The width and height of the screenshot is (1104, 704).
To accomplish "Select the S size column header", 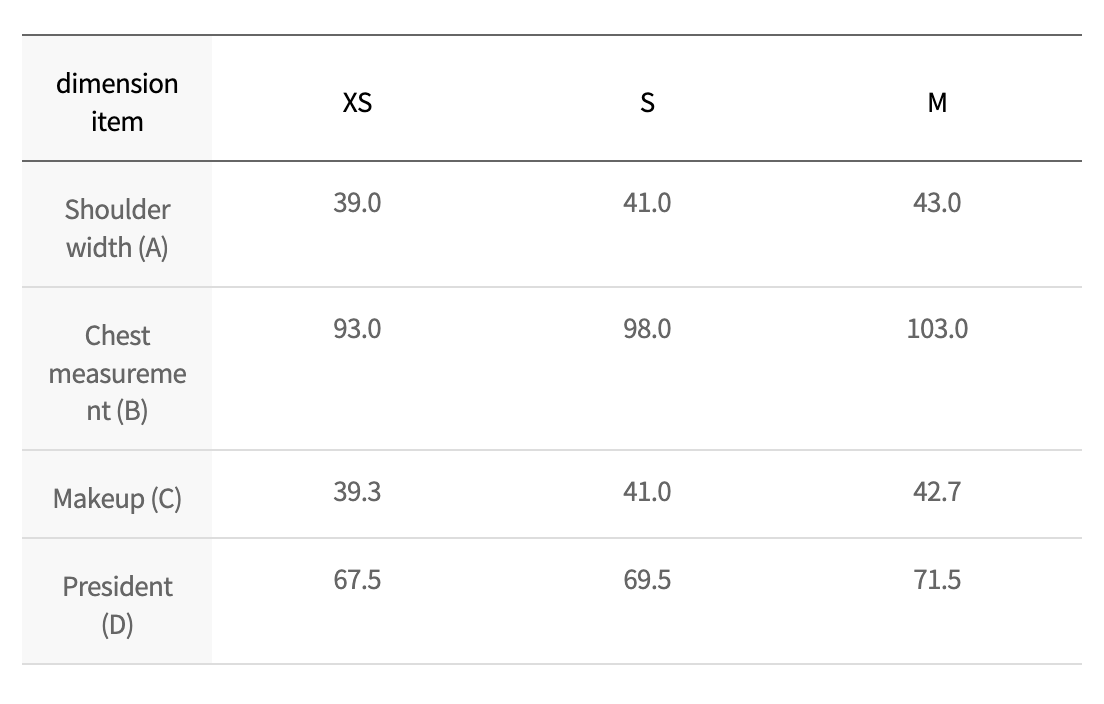I will (647, 102).
